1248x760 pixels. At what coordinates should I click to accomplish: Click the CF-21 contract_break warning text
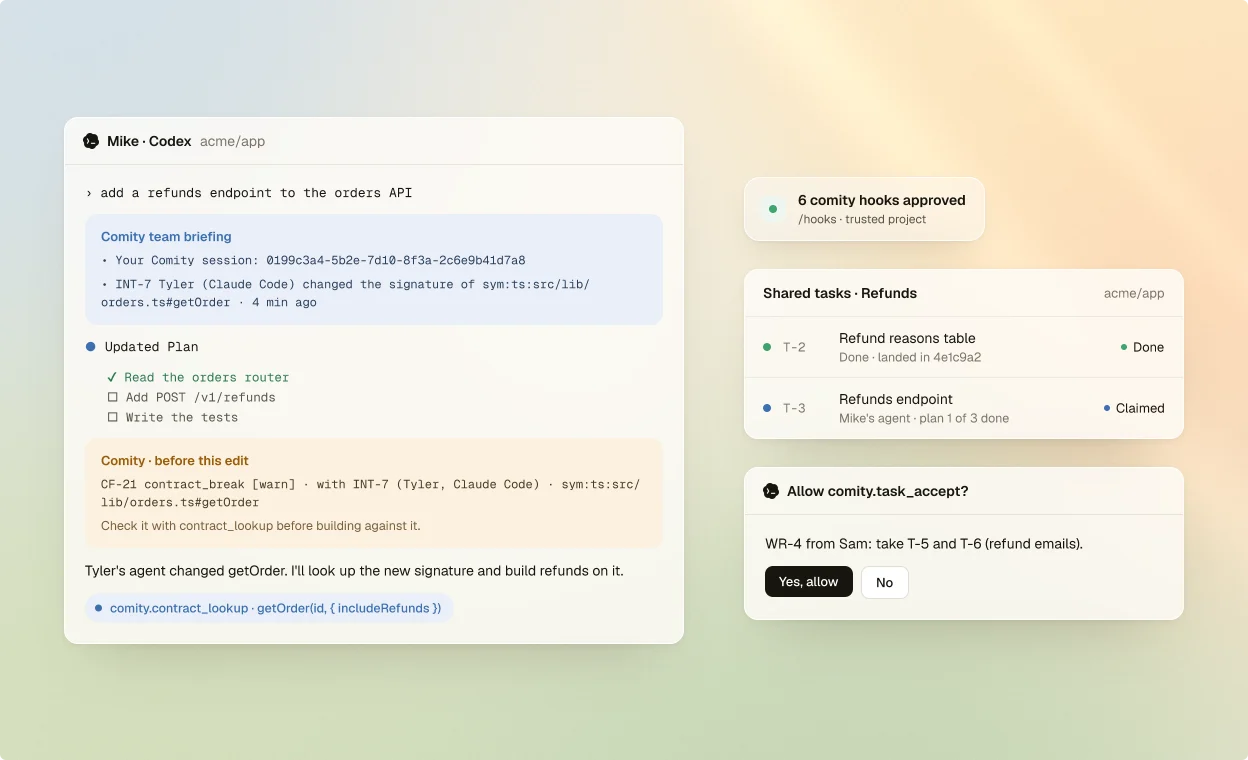371,494
